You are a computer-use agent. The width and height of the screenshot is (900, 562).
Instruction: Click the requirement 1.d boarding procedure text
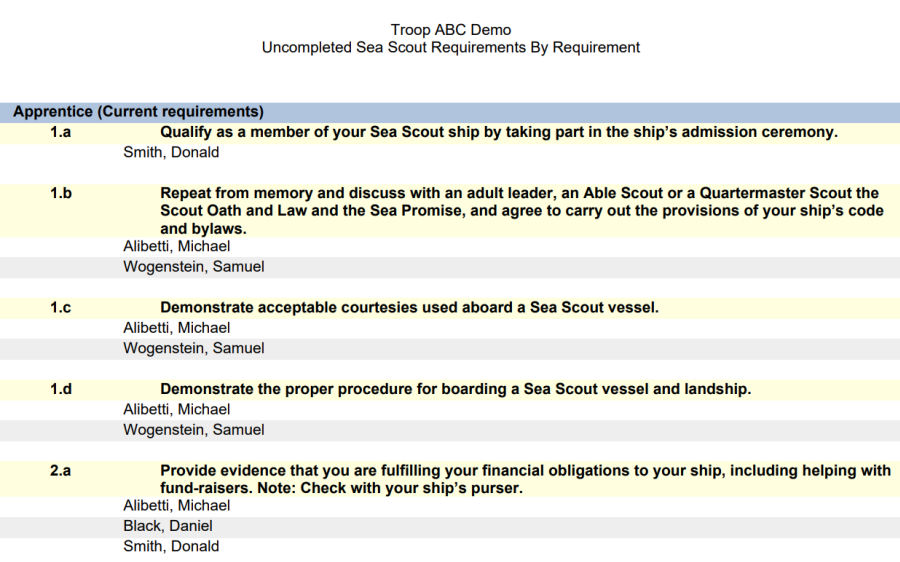[456, 389]
